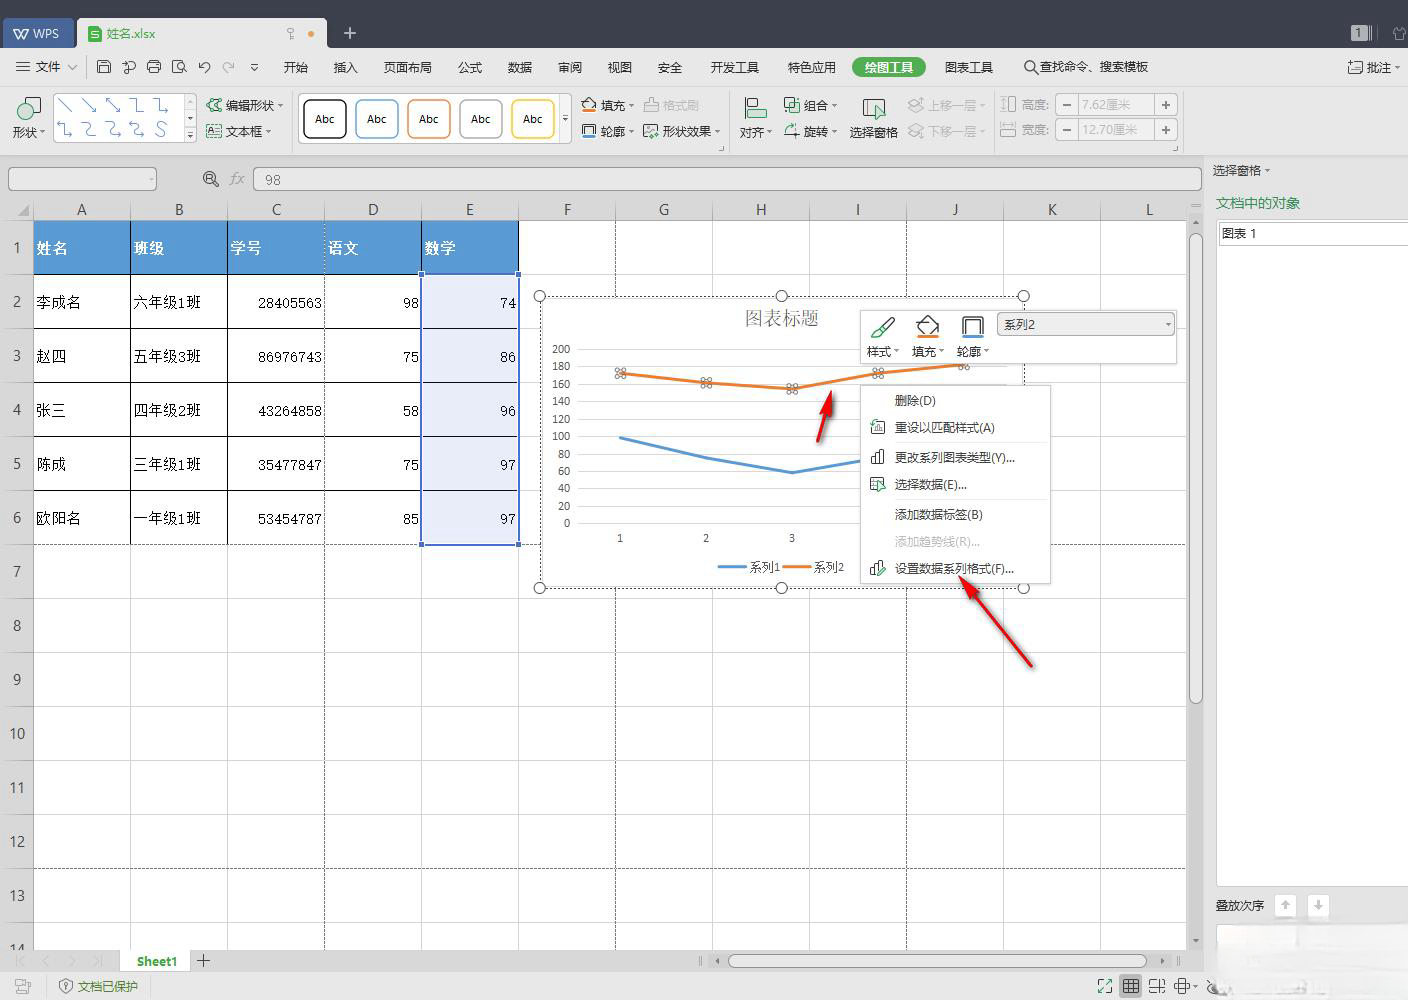Click the fx insert function icon
This screenshot has height=1000, width=1408.
pos(237,179)
